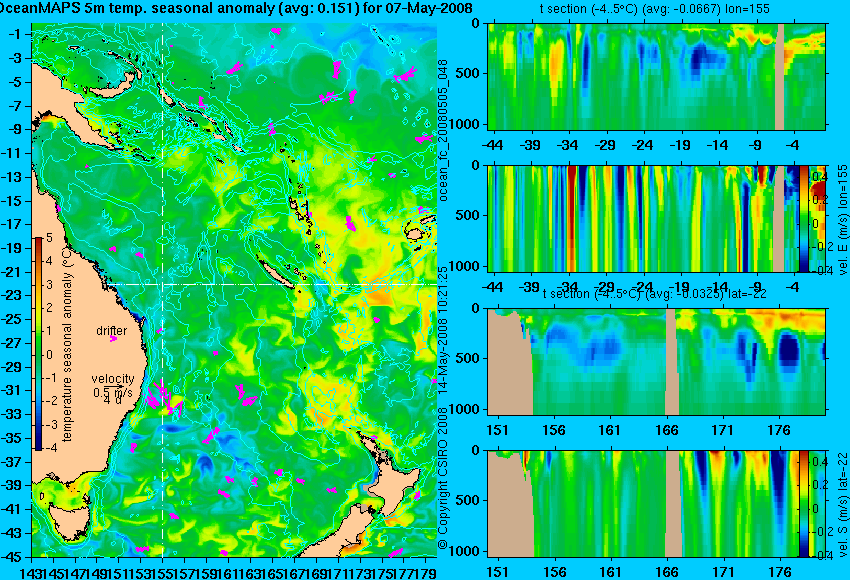
Task: Click the '-11' tick on map latitude axis
Action: click(12, 153)
